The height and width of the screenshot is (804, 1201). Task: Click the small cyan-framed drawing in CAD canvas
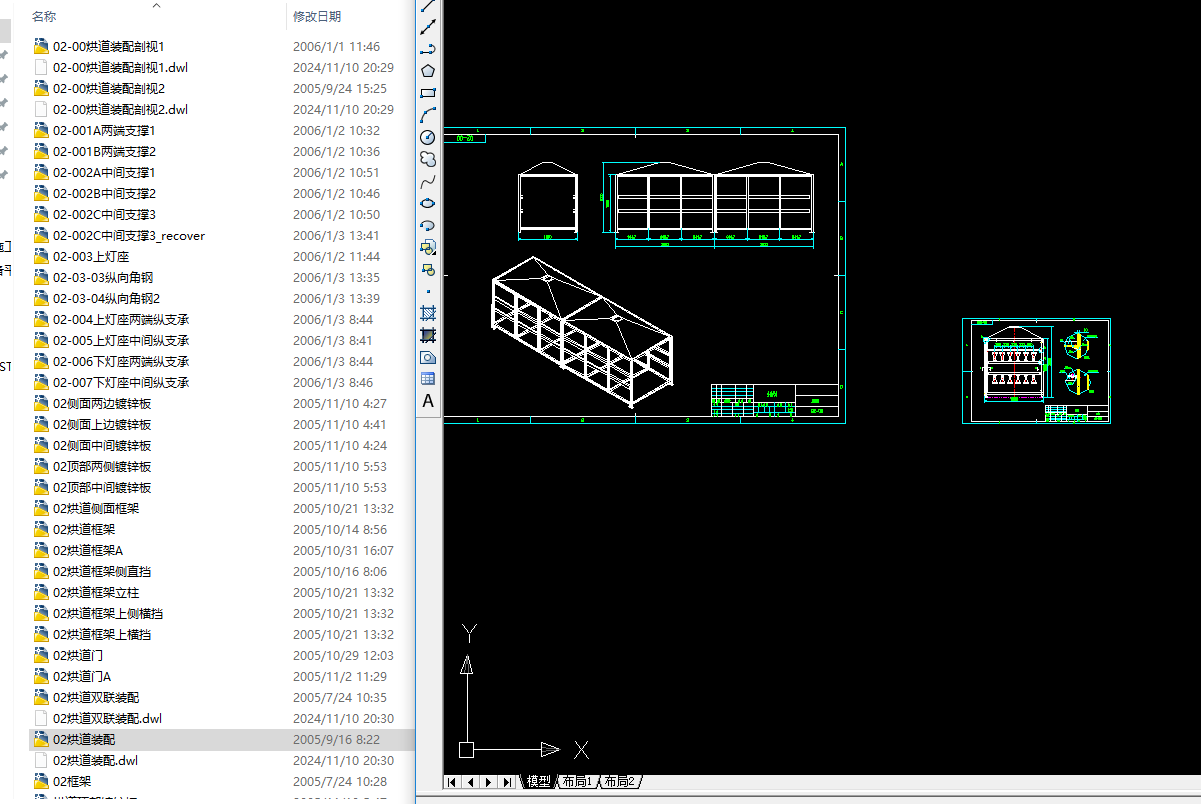click(x=1036, y=370)
